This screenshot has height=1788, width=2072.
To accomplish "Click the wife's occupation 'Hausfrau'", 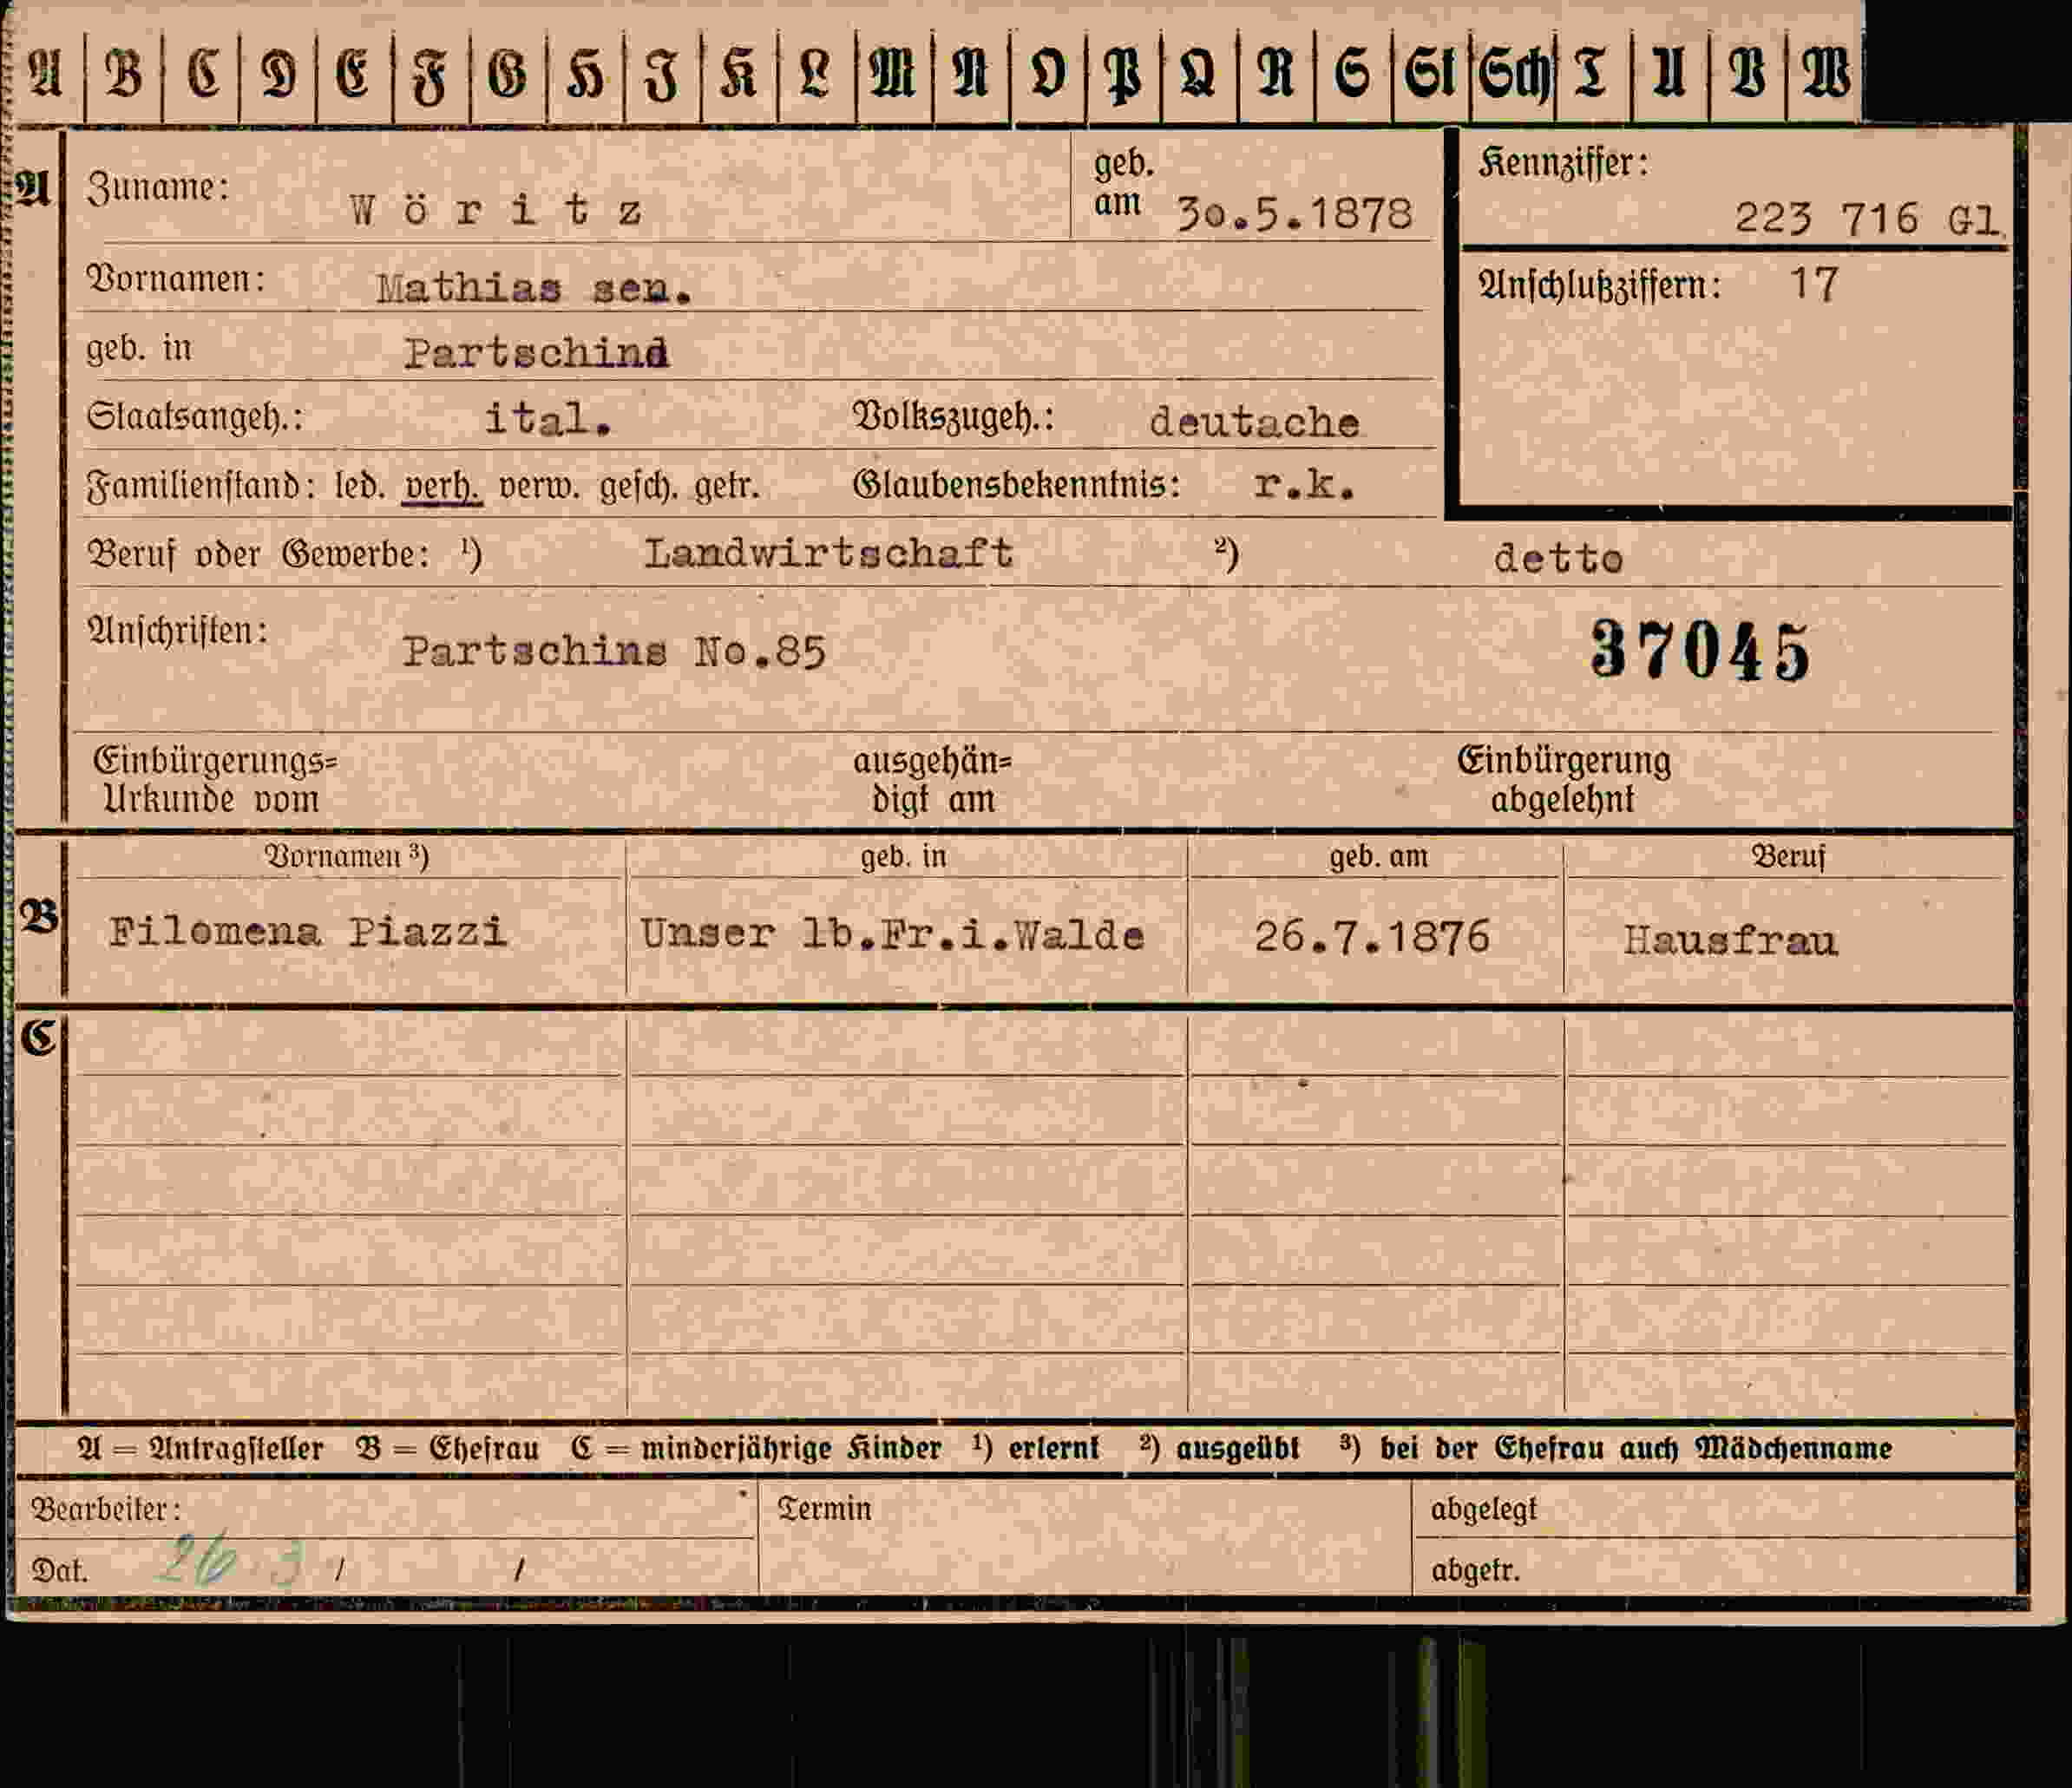I will click(x=1730, y=941).
